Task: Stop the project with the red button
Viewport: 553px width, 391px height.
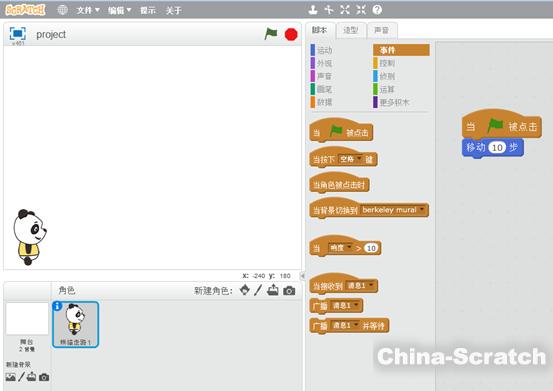Action: tap(291, 35)
